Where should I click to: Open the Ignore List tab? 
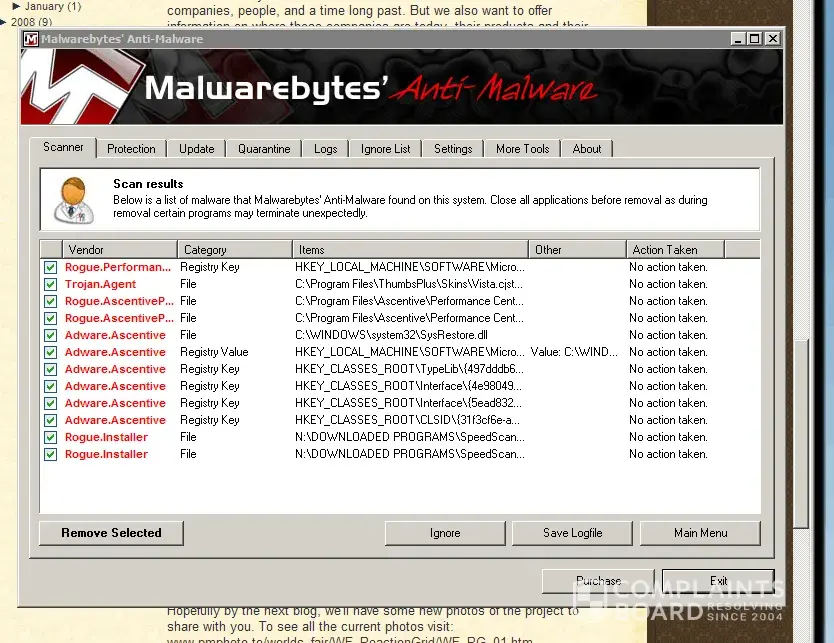(x=385, y=149)
